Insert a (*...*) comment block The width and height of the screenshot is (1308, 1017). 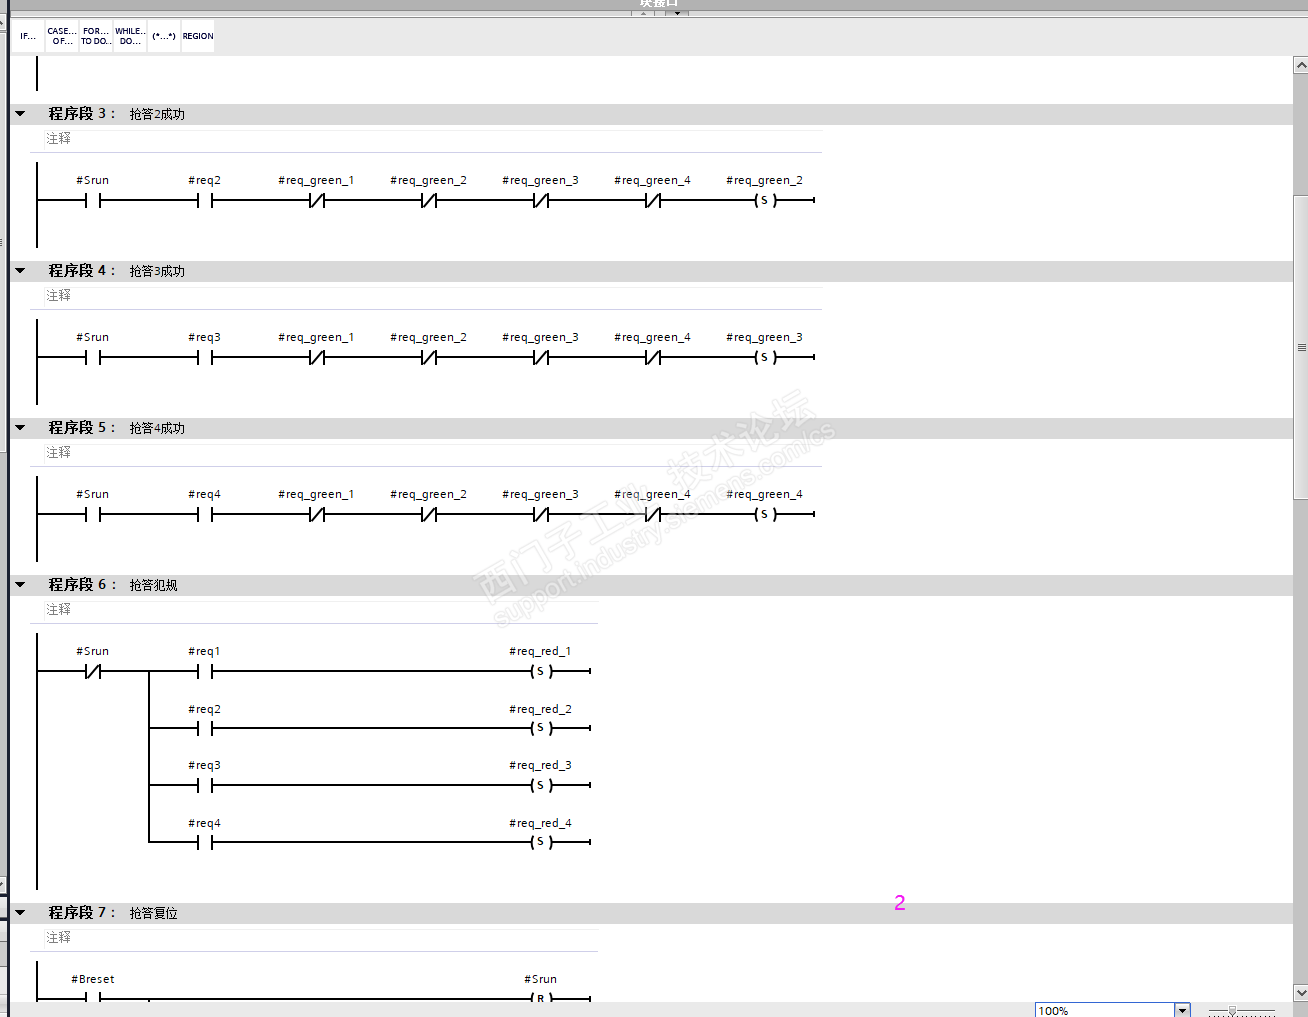164,36
